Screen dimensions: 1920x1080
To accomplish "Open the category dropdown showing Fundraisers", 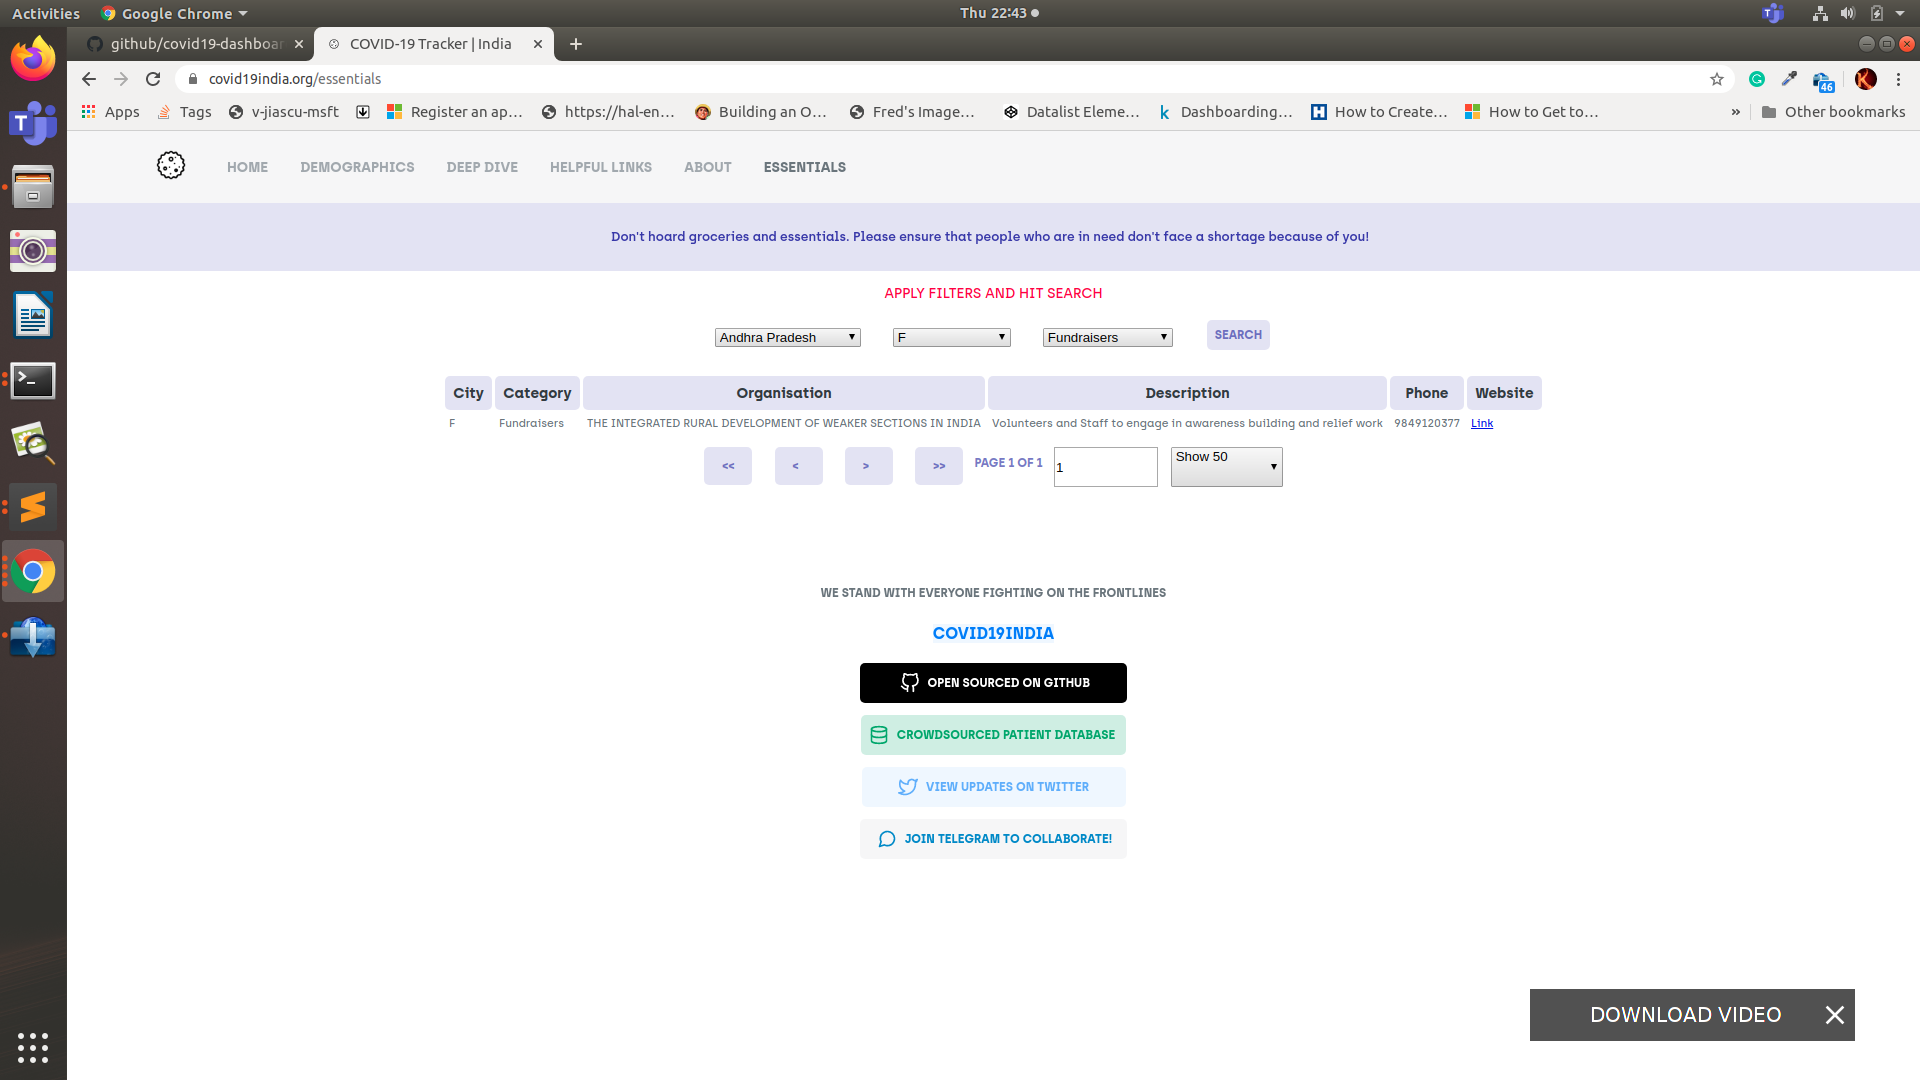I will pos(1108,338).
